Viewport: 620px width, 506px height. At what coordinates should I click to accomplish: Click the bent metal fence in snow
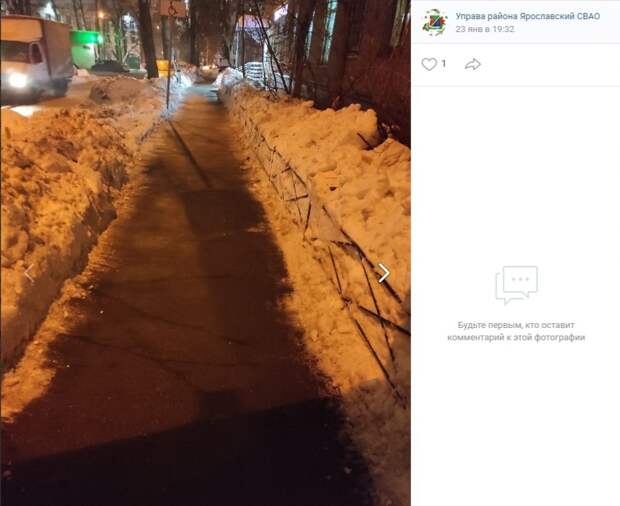[x=340, y=261]
